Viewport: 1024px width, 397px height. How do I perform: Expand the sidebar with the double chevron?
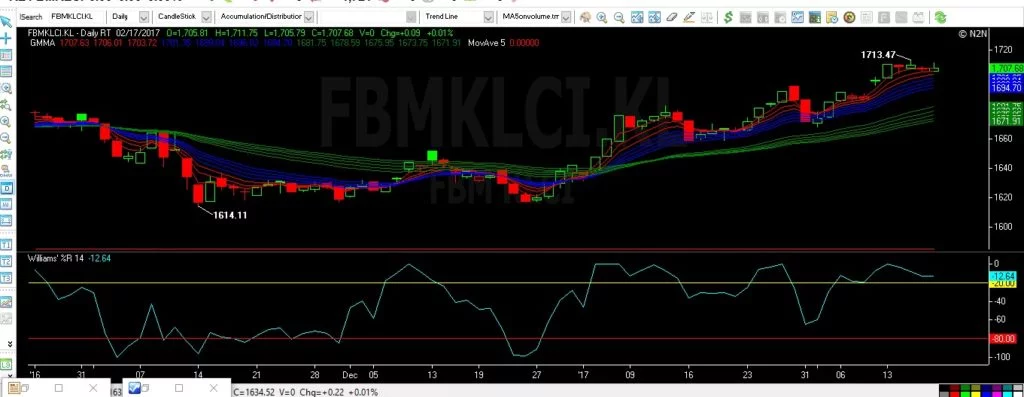(x=9, y=343)
